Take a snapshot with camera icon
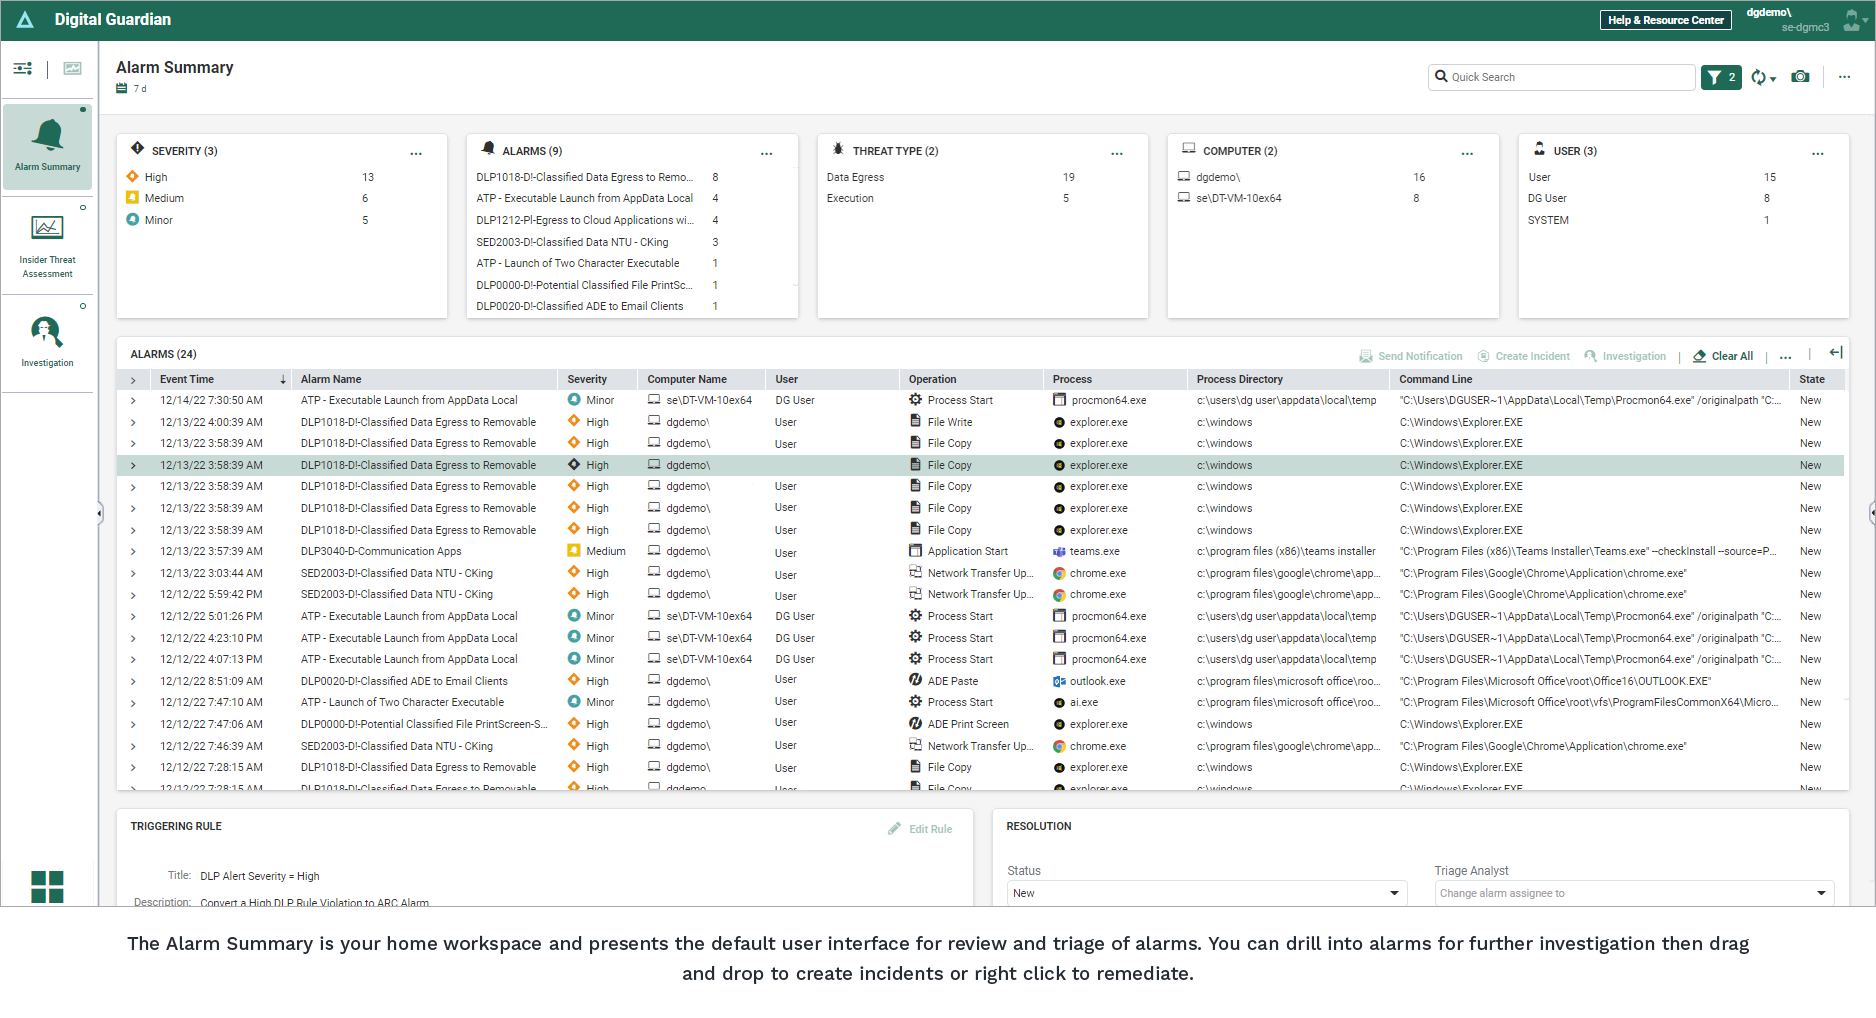 pyautogui.click(x=1800, y=77)
